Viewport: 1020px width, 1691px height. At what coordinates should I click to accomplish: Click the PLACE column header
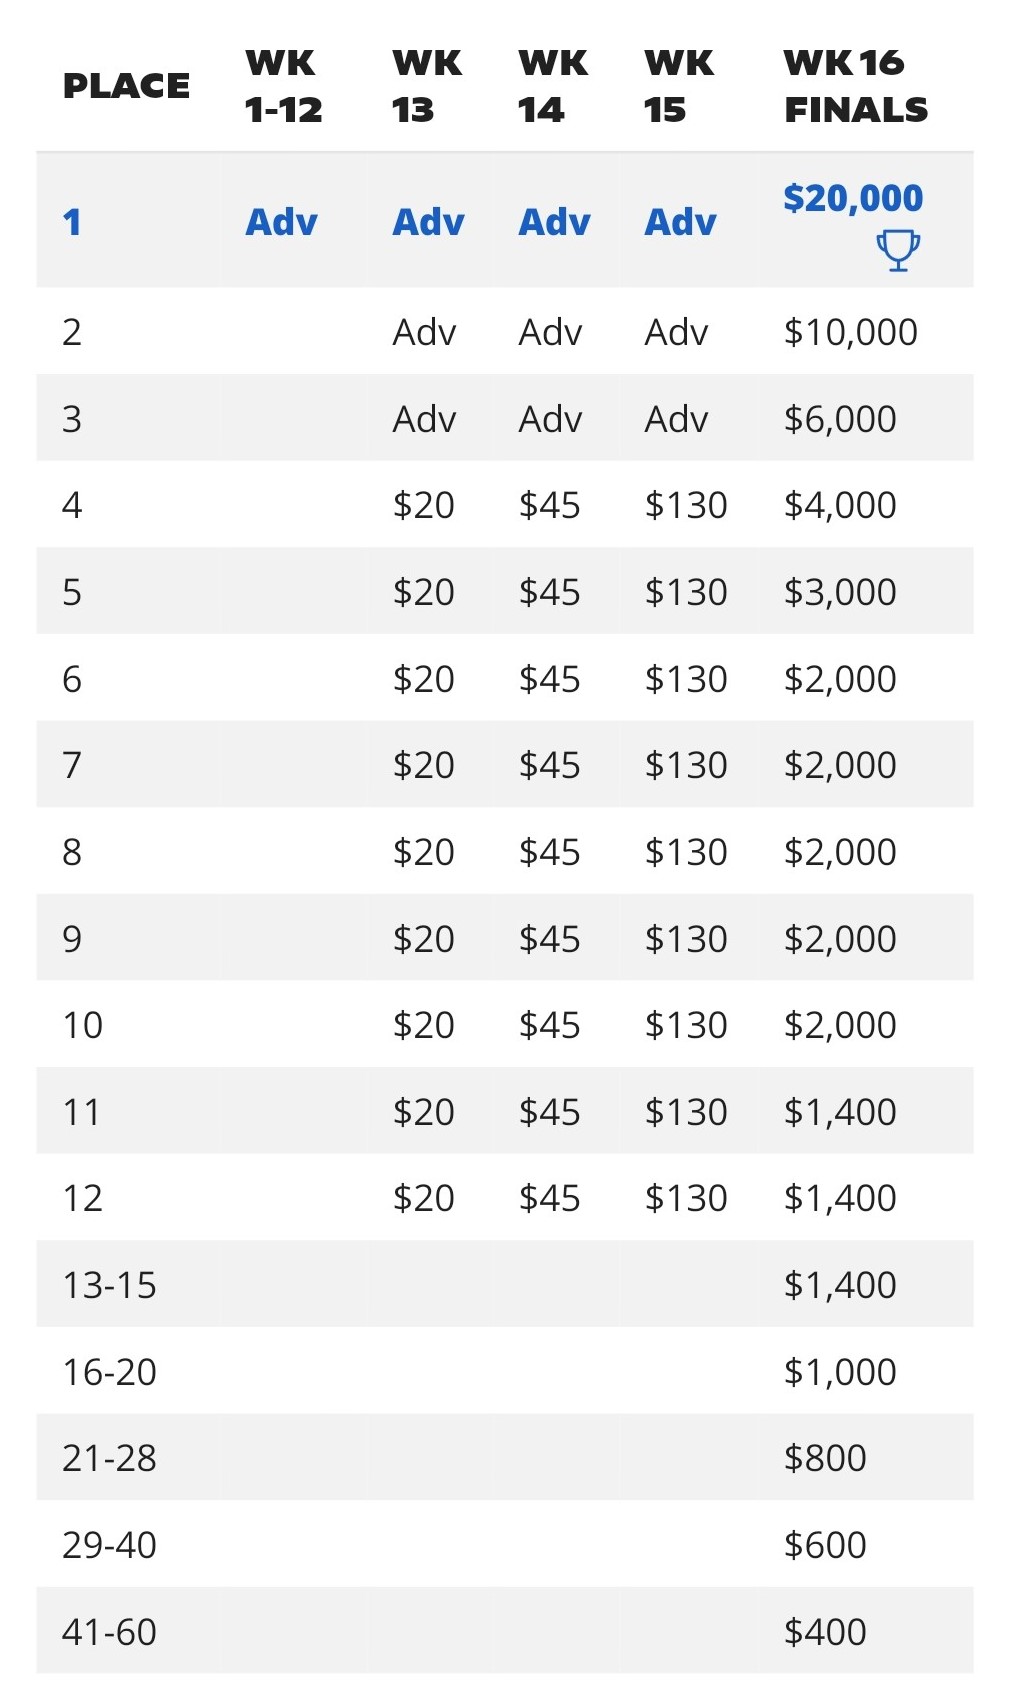point(126,86)
